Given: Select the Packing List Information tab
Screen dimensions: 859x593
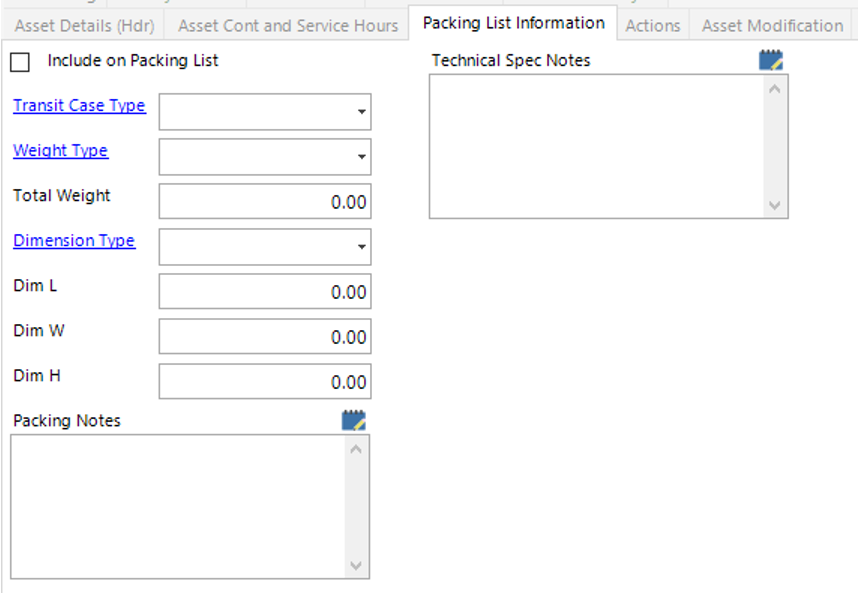Looking at the screenshot, I should point(514,23).
